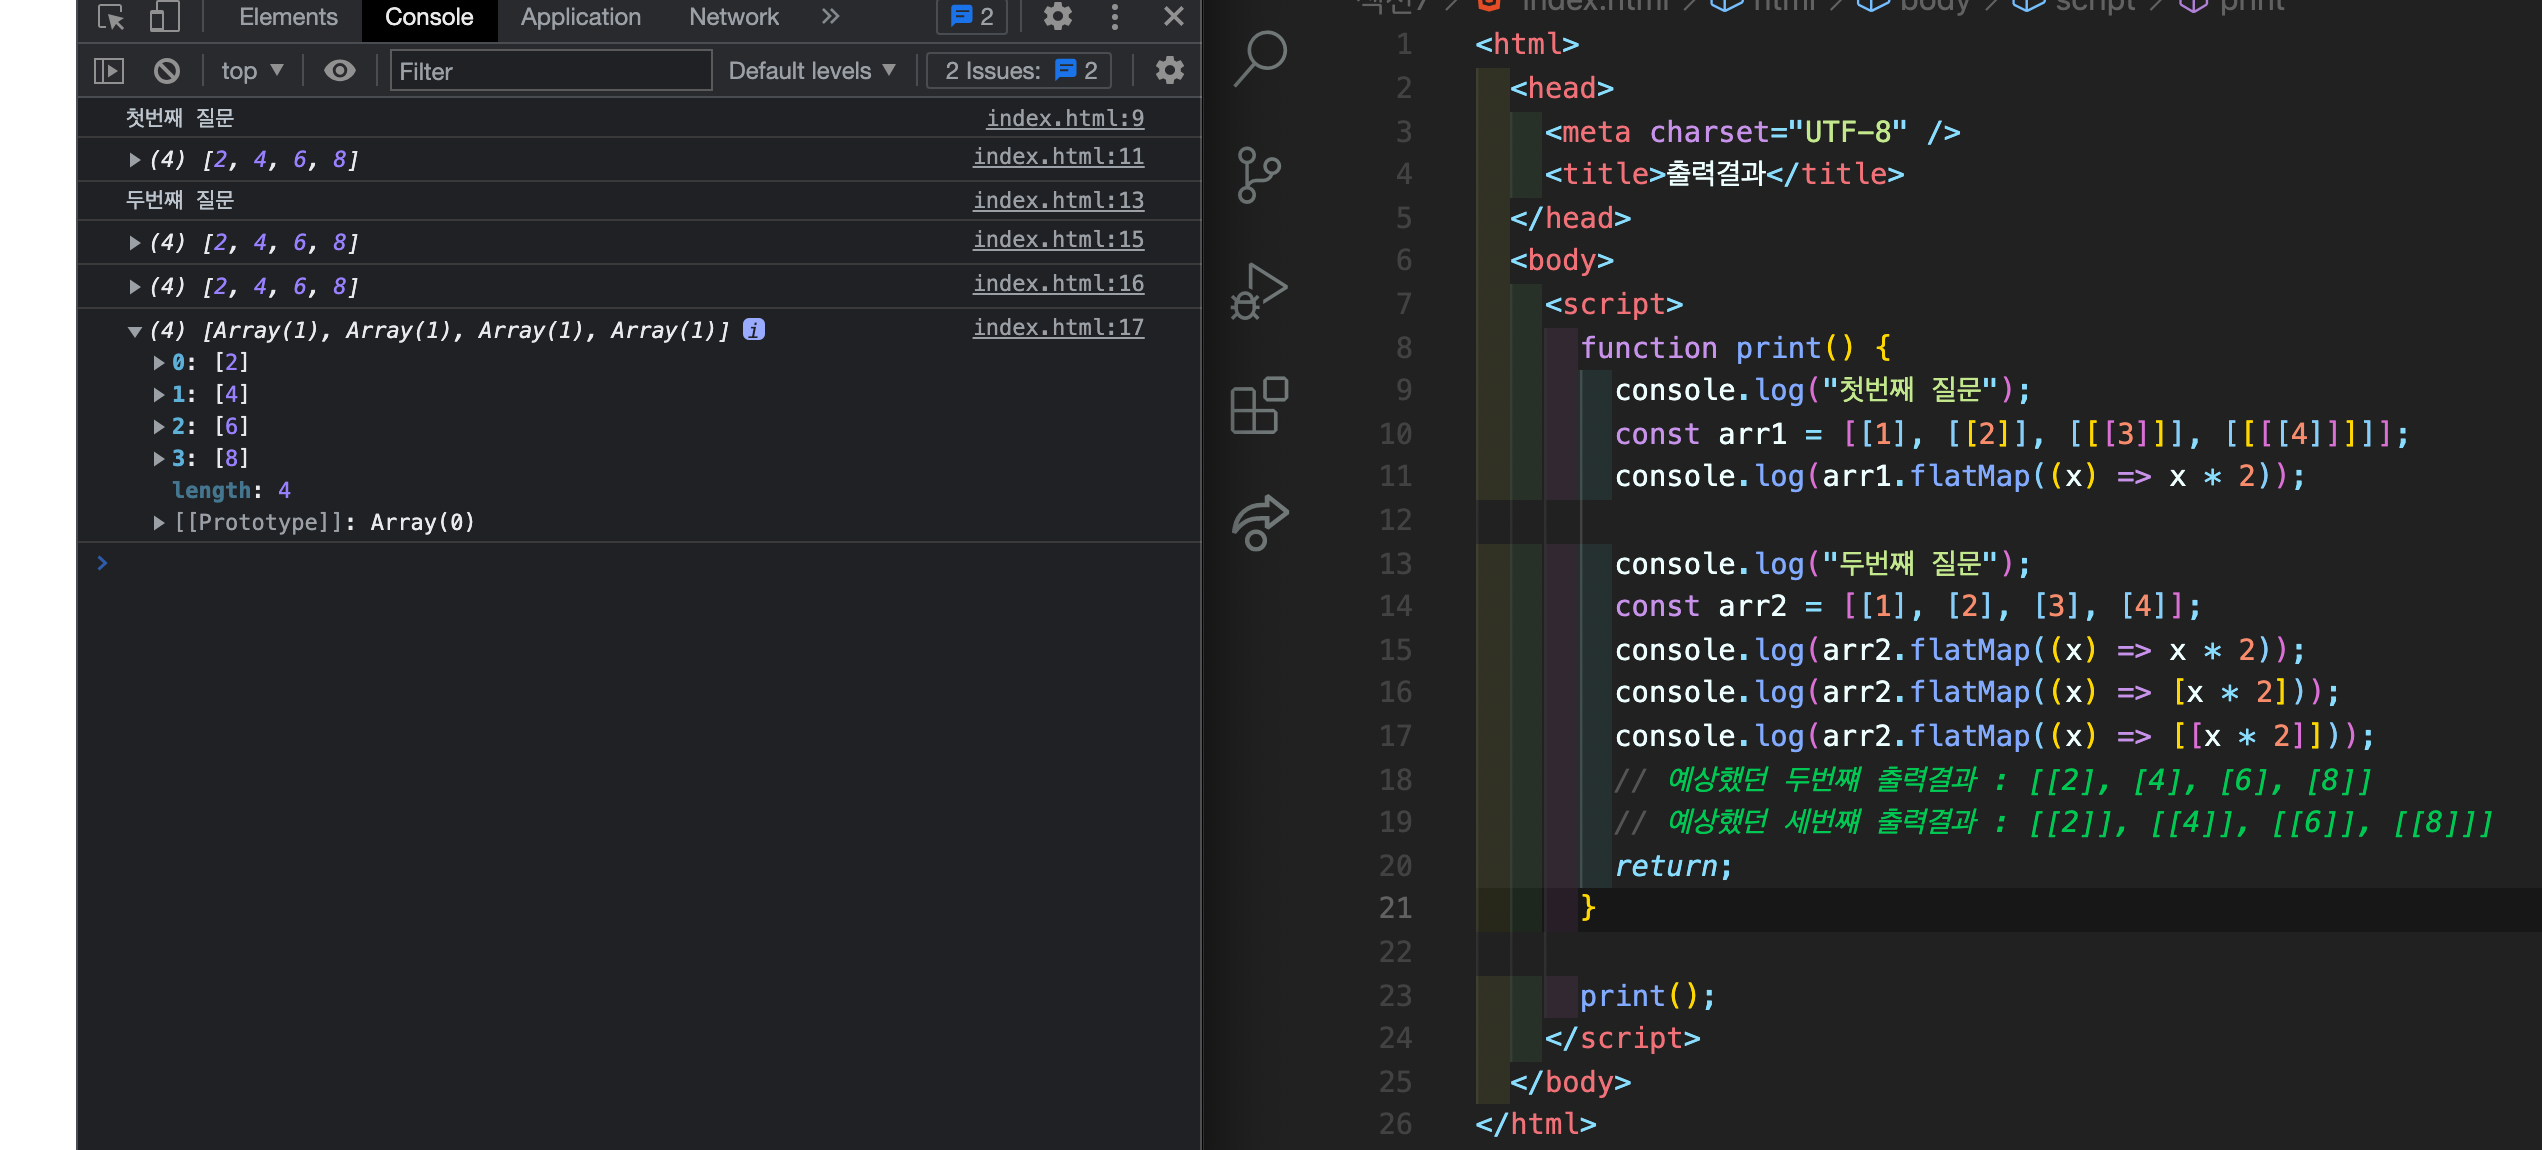The height and width of the screenshot is (1150, 2542).
Task: Open VS Code Search from the activity bar
Action: (x=1259, y=58)
